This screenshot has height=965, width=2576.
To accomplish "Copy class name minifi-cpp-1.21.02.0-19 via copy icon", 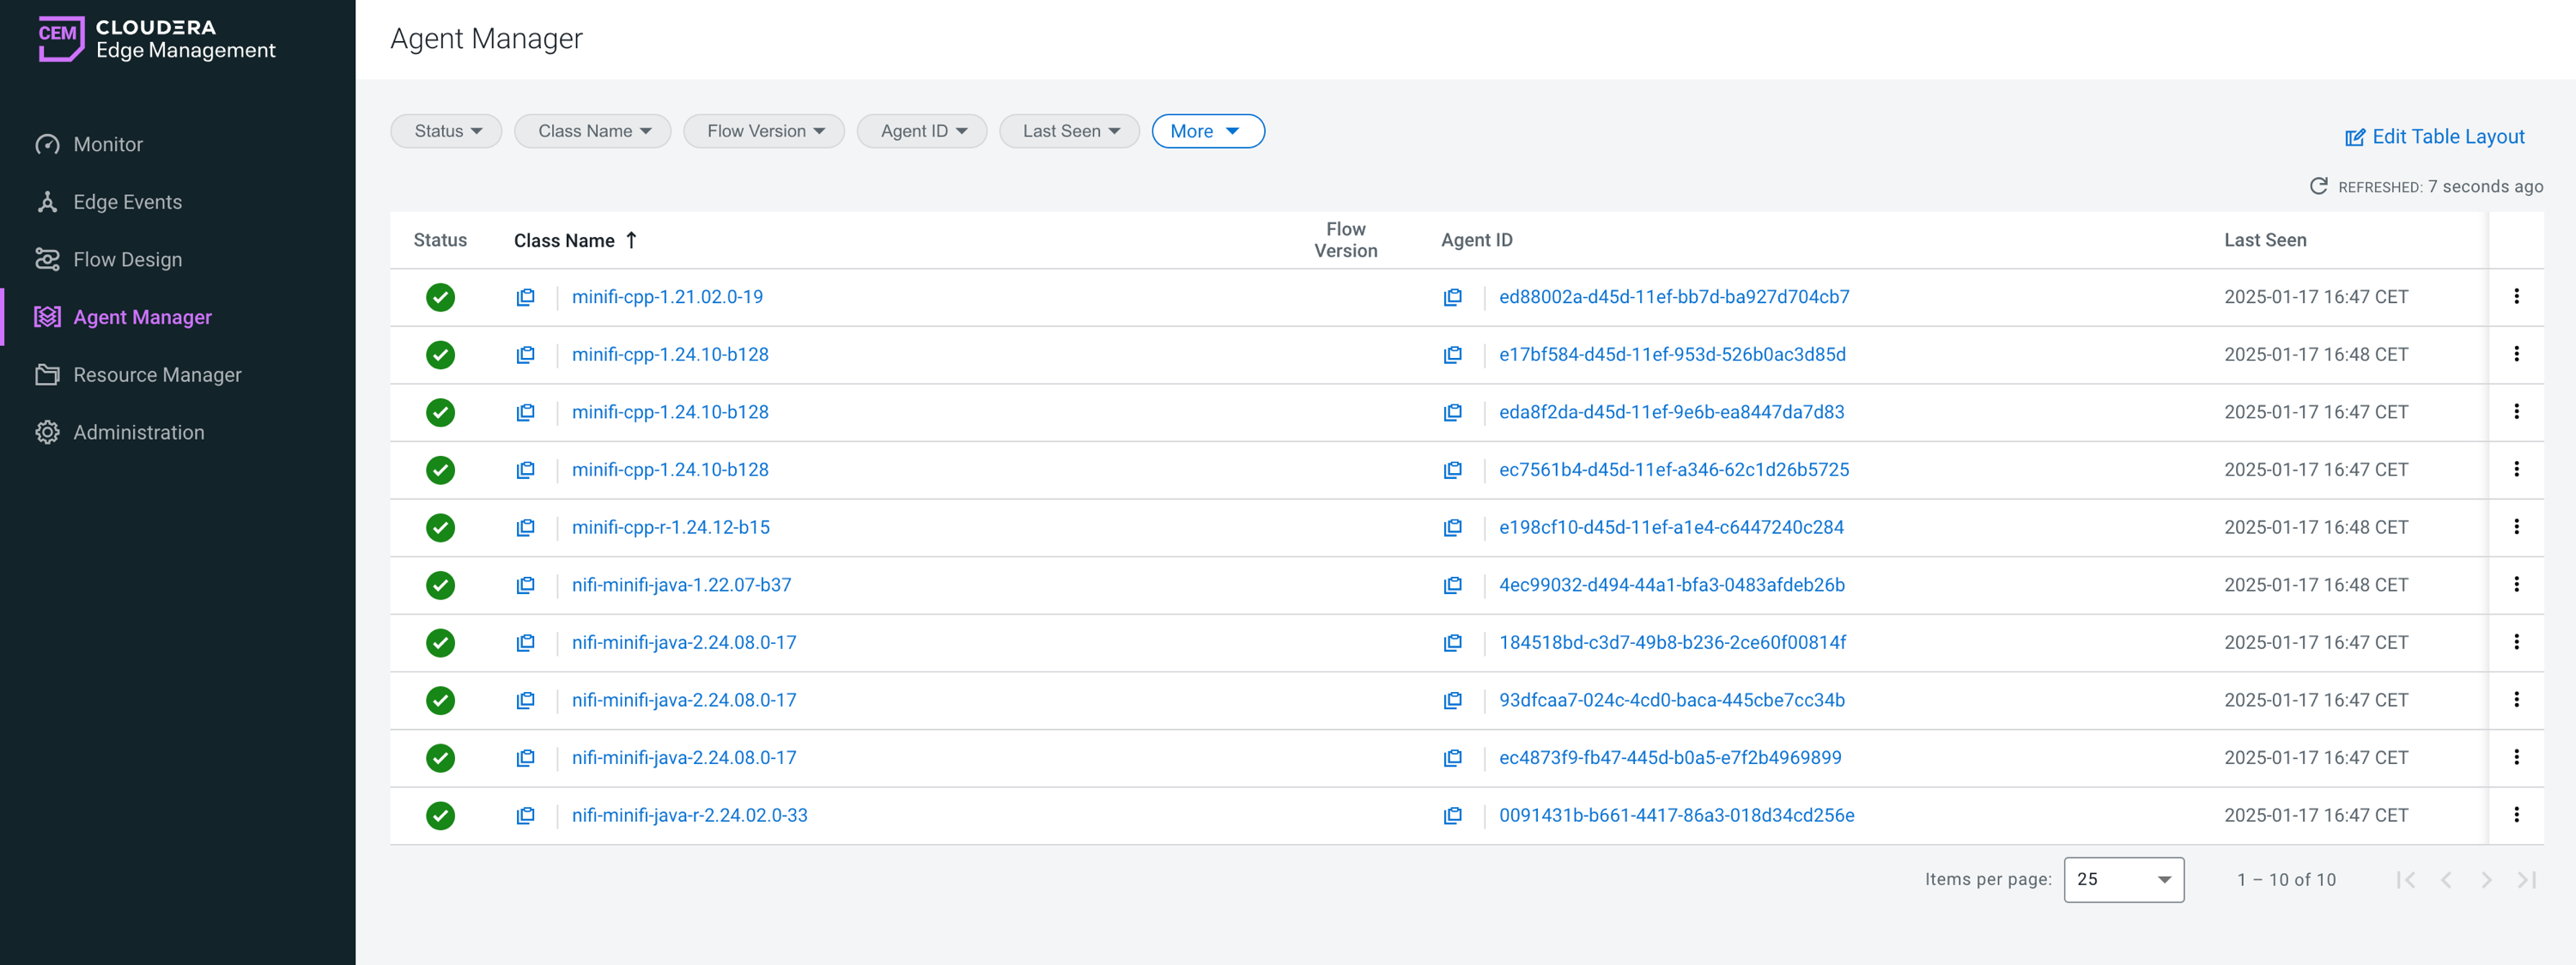I will click(x=525, y=297).
